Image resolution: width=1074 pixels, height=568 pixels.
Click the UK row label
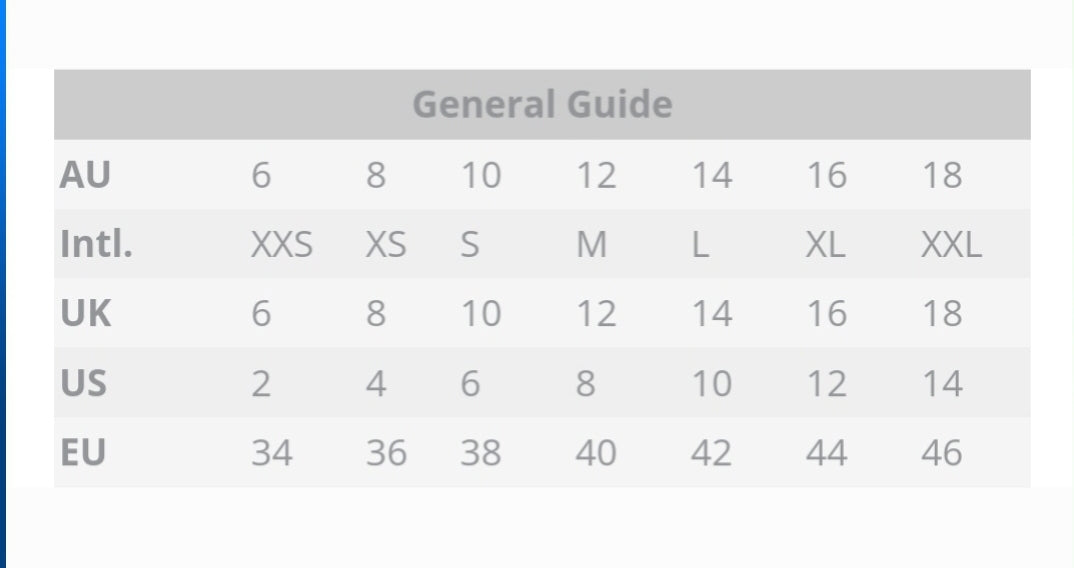tap(85, 314)
